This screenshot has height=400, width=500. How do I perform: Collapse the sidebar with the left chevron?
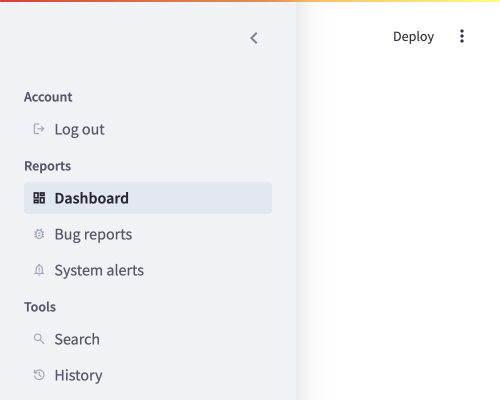pos(254,38)
